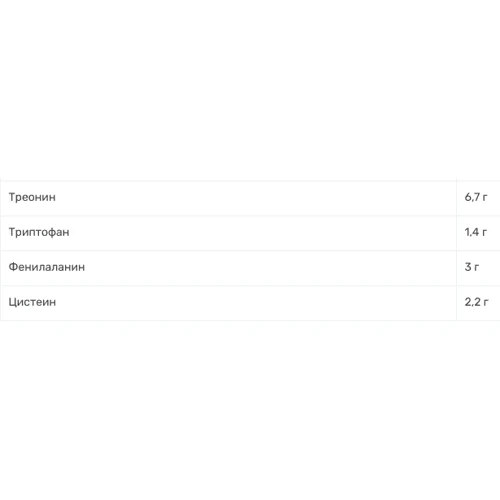
Task: Select the Триптофан amino acid name
Action: pyautogui.click(x=39, y=232)
